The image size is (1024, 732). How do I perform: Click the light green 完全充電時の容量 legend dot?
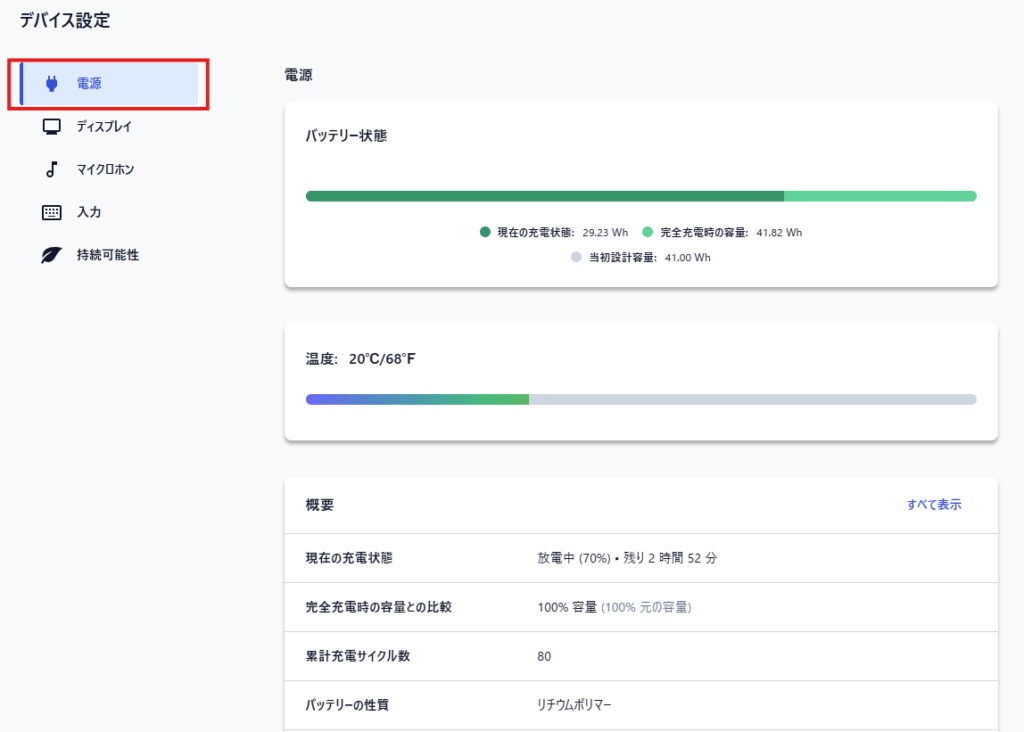647,232
